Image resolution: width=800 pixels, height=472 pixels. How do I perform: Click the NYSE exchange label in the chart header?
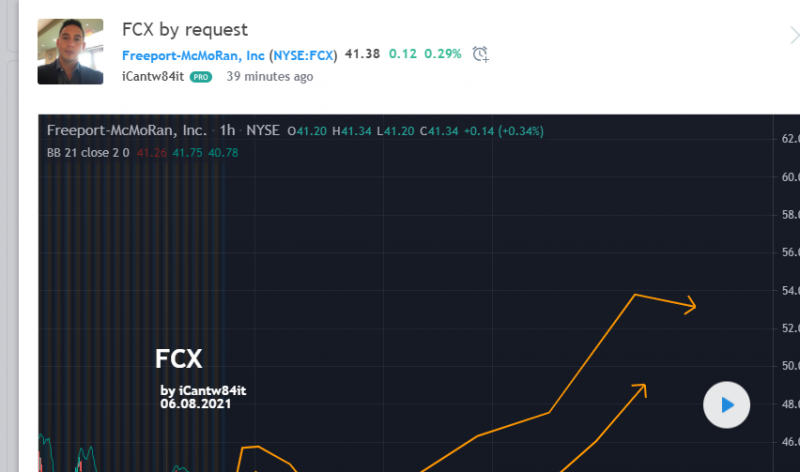263,131
